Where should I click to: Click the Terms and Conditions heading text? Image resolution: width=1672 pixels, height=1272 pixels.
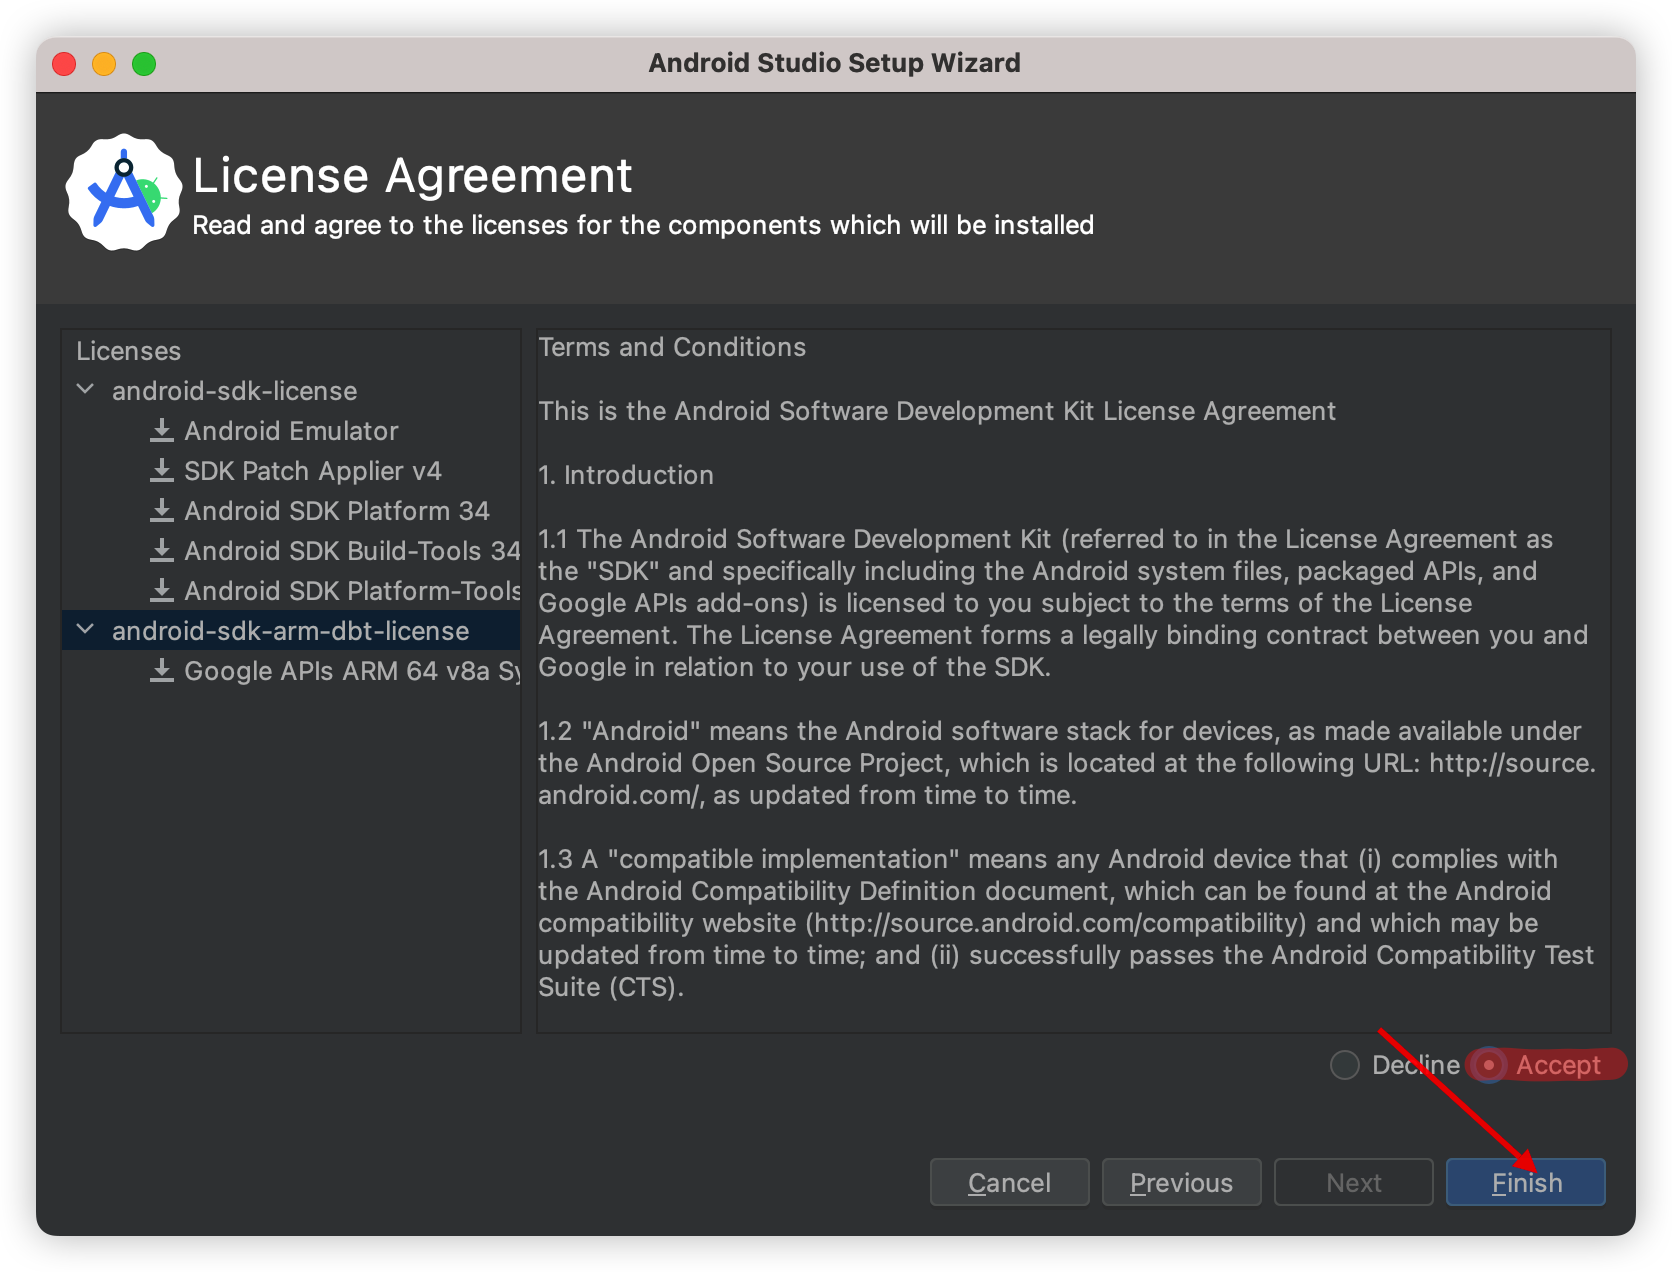click(x=672, y=347)
